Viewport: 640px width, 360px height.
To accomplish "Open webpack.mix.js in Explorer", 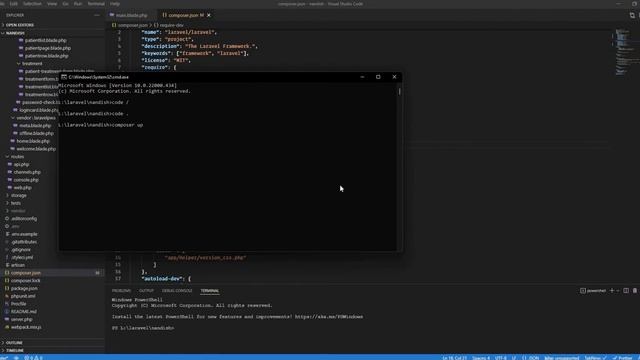I will pos(26,327).
